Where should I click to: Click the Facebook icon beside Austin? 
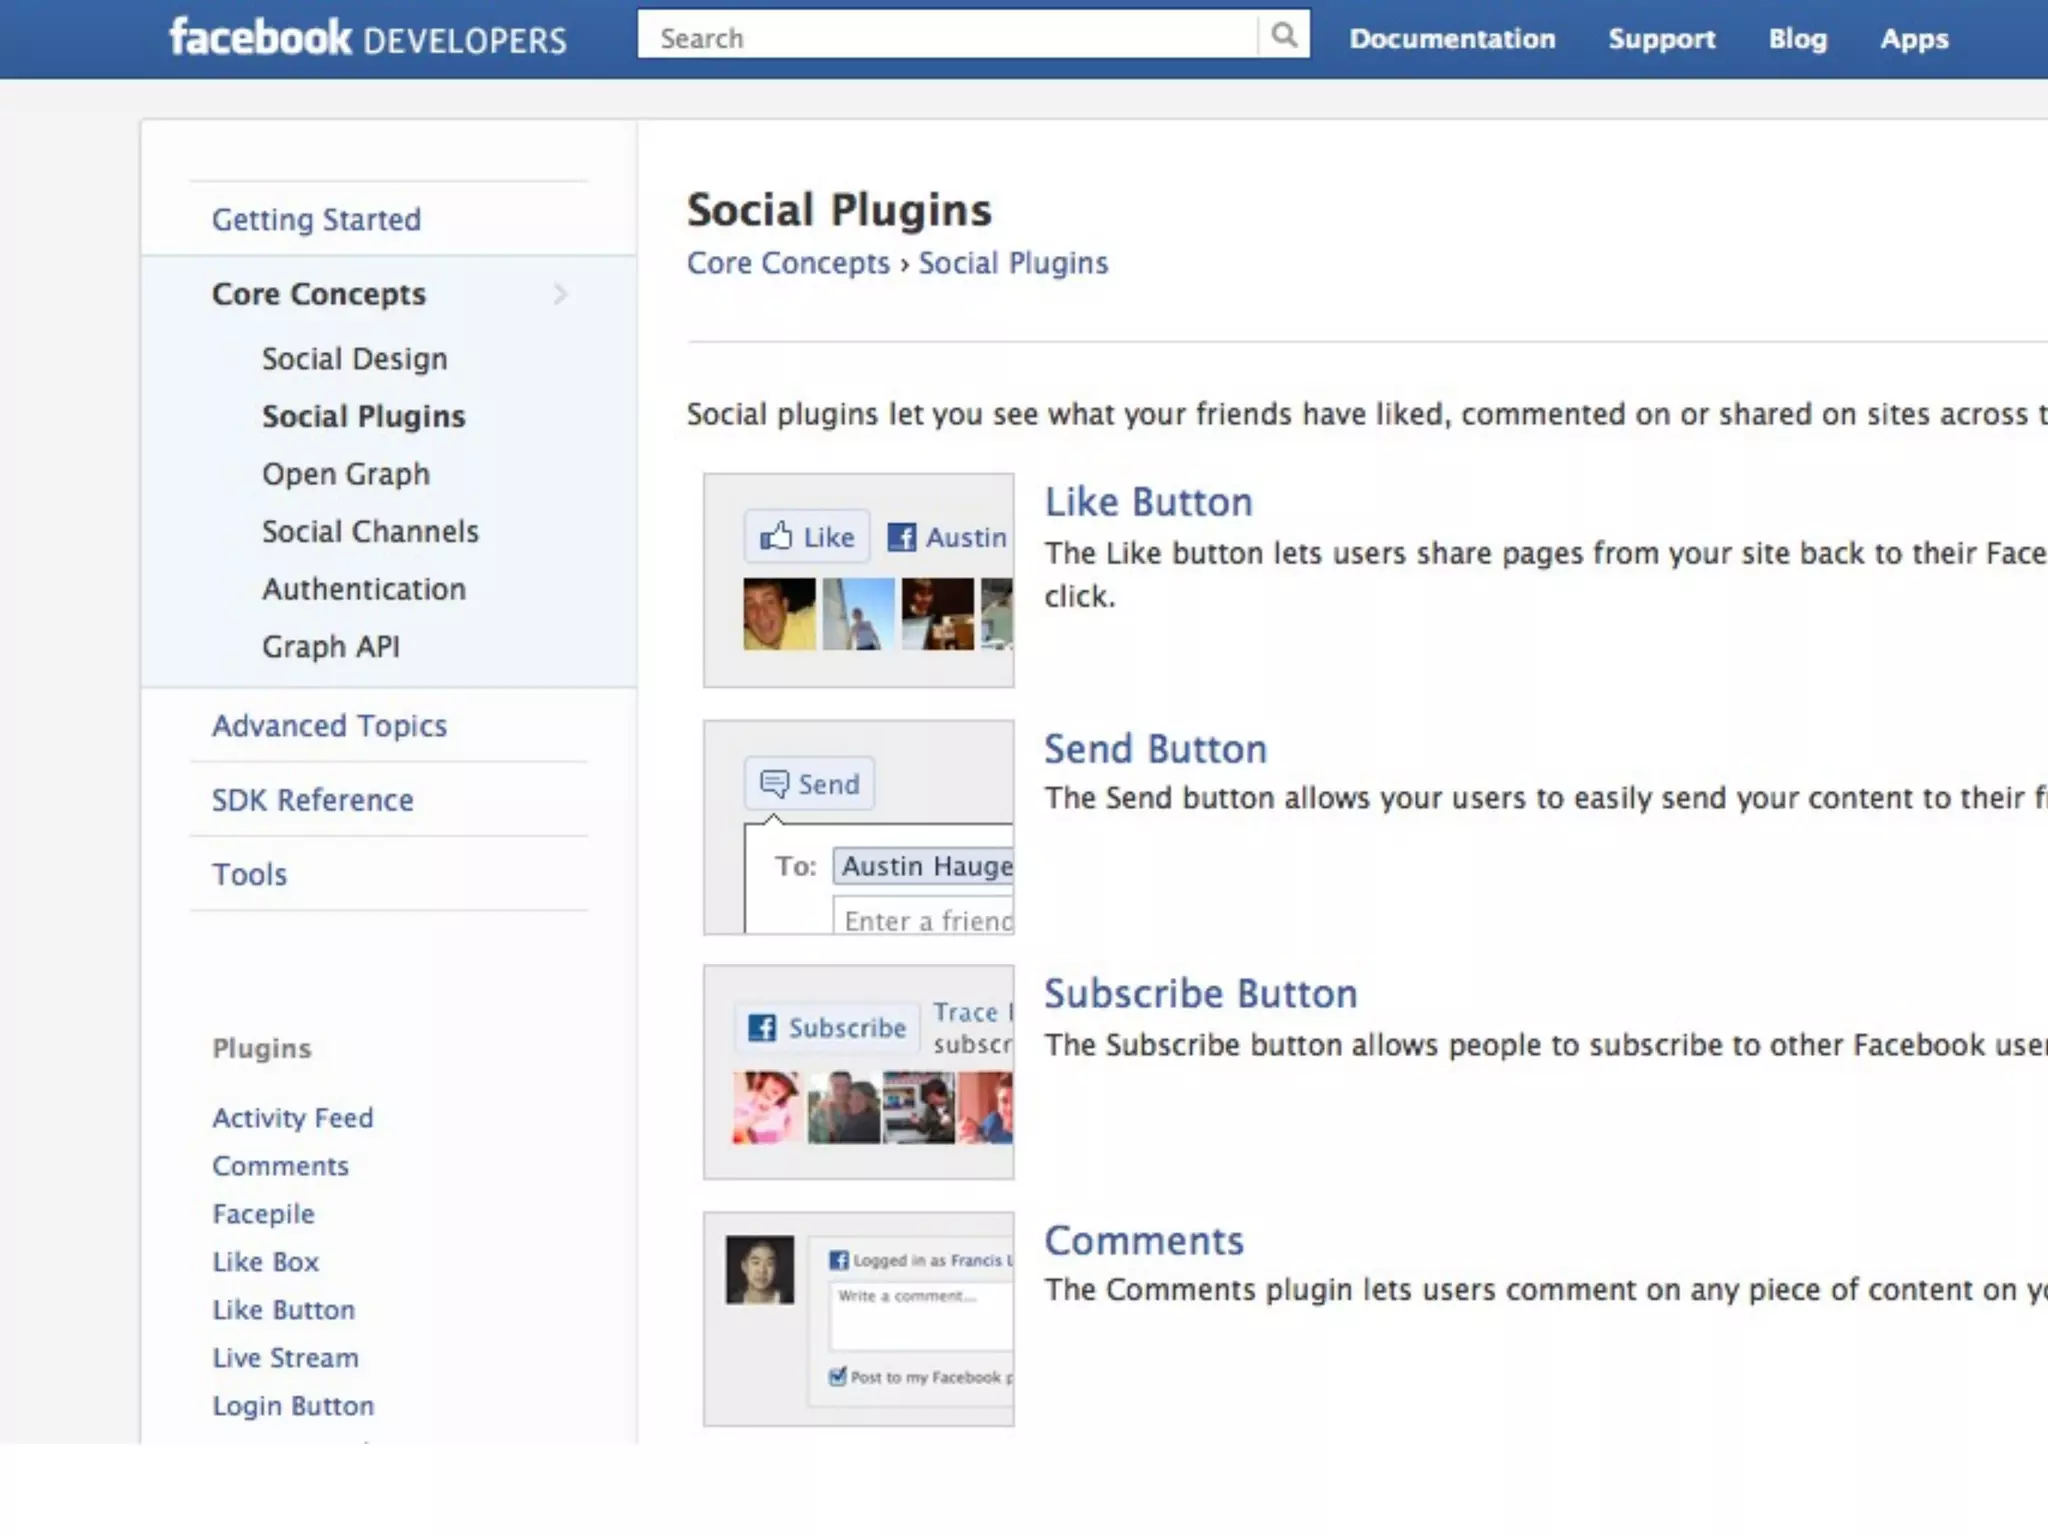(902, 537)
